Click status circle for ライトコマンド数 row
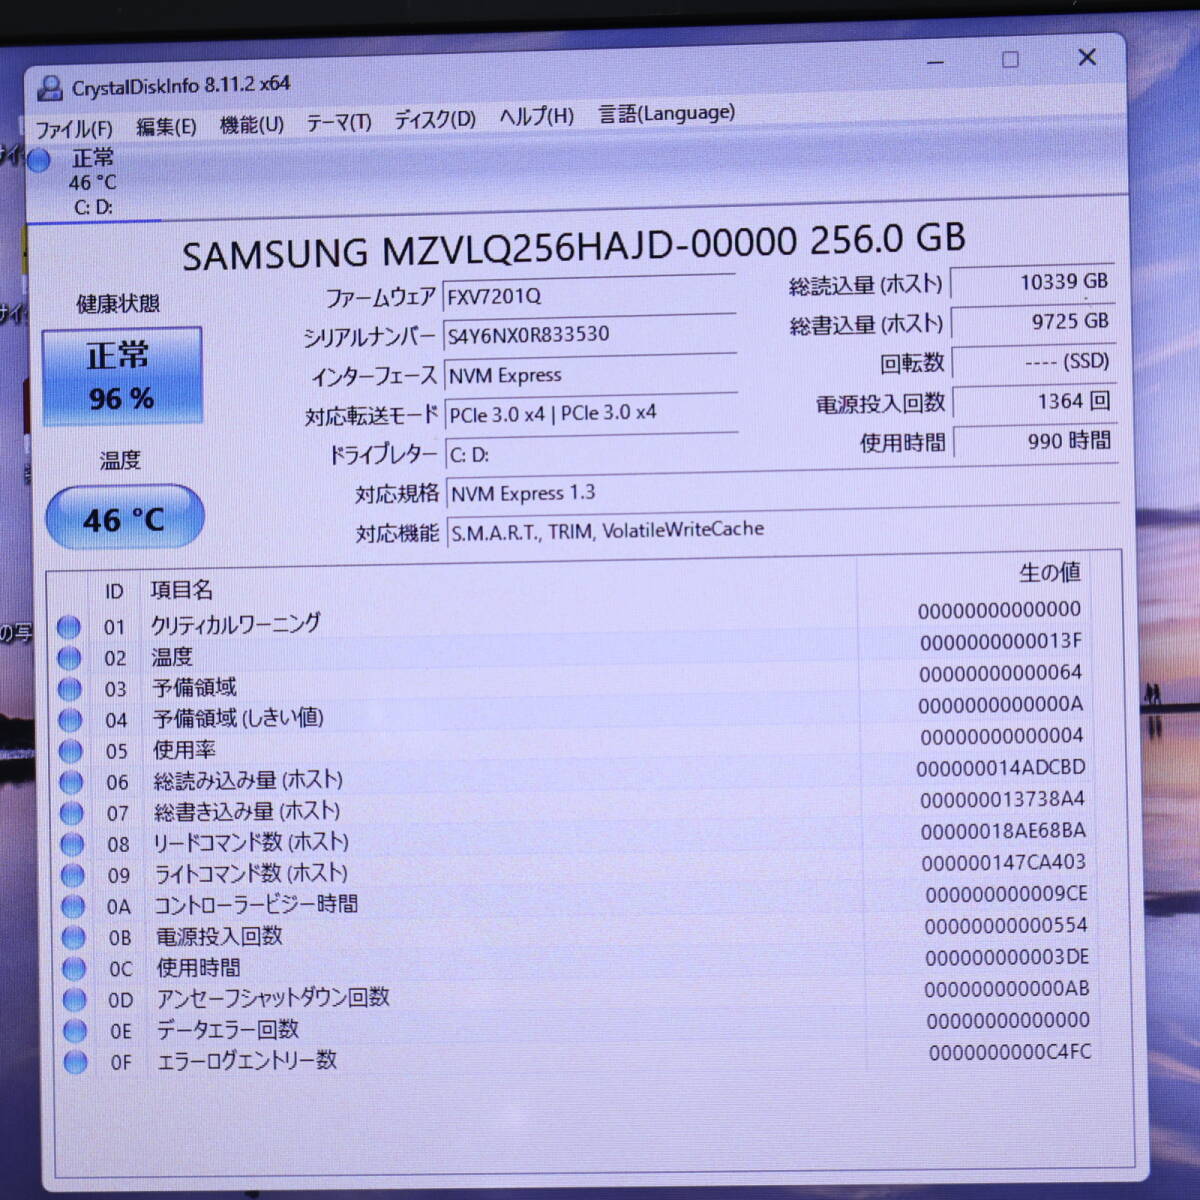This screenshot has width=1200, height=1200. click(73, 875)
